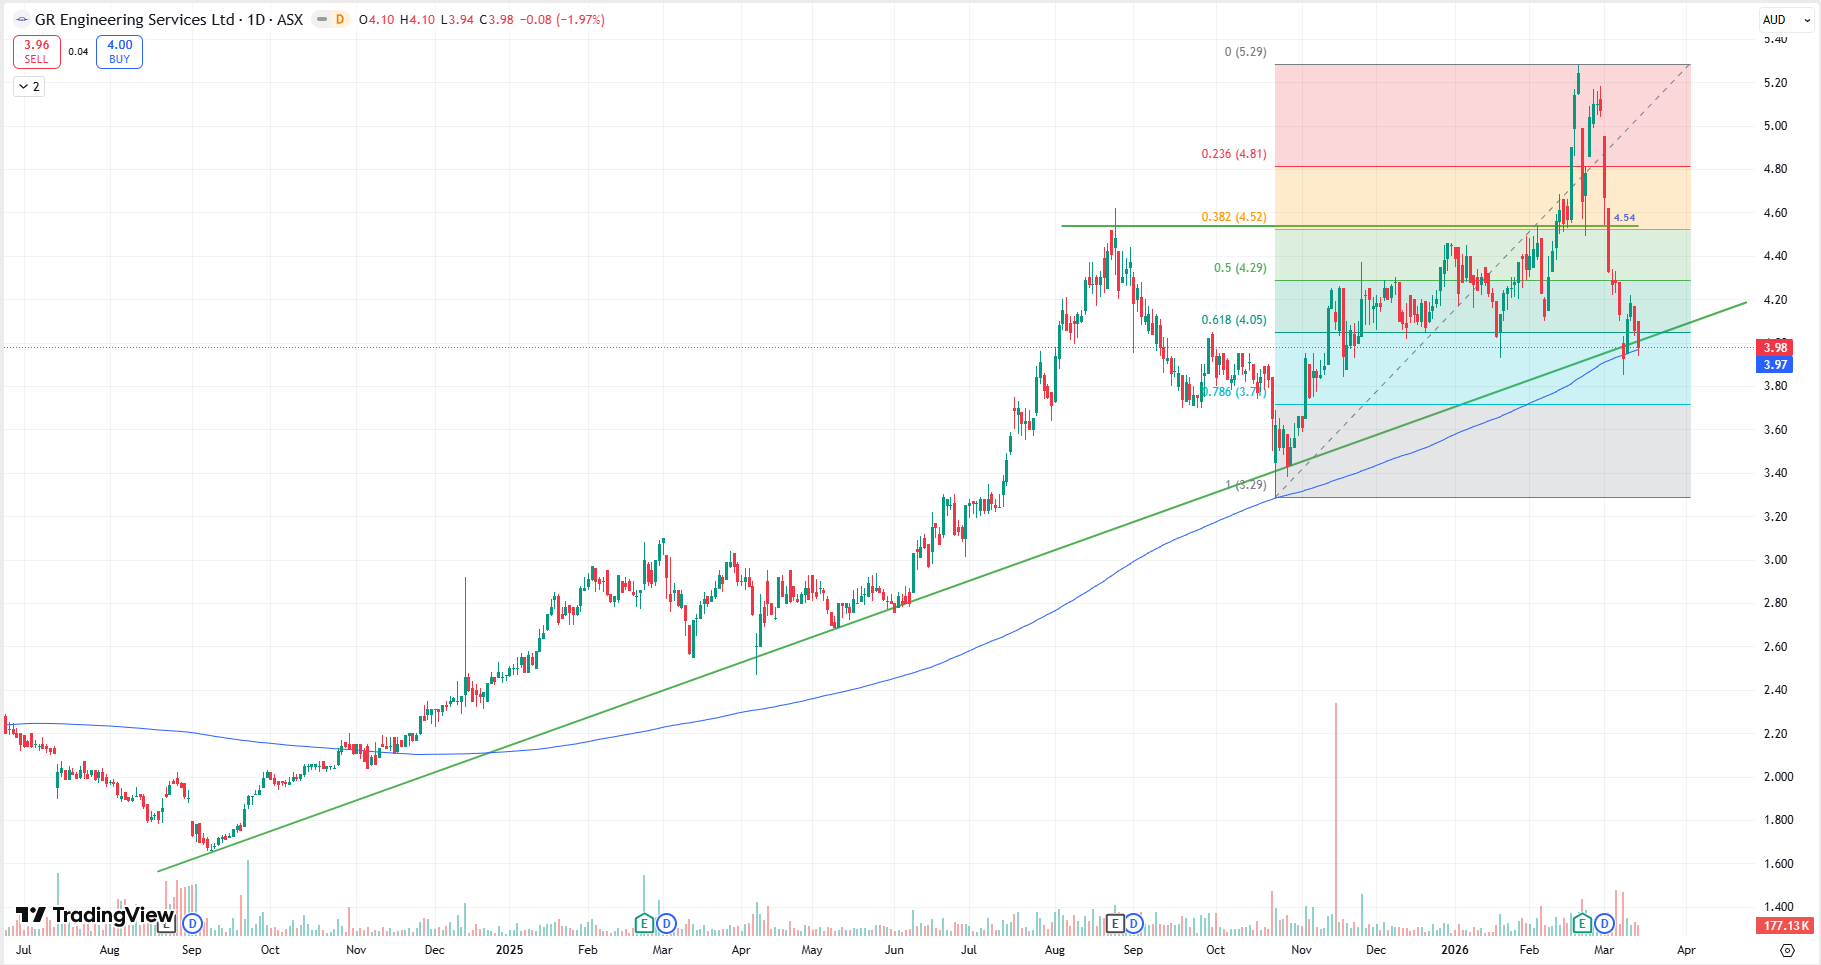Click the dividend marker near Sep 2024
Viewport: 1821px width, 965px height.
(x=192, y=923)
